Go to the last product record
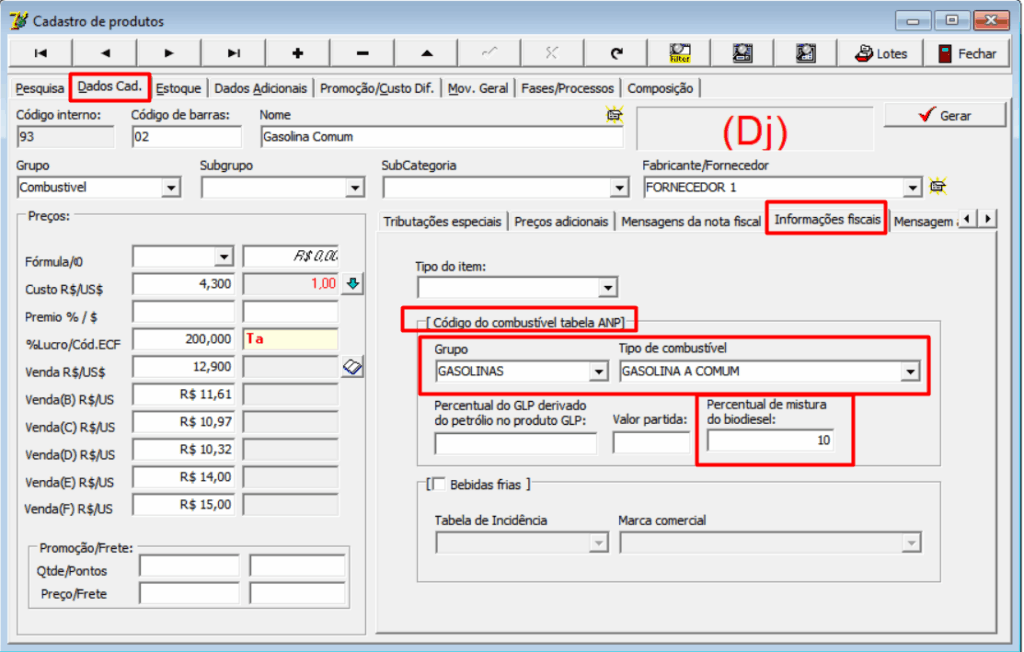Viewport: 1024px width, 652px height. pos(233,53)
